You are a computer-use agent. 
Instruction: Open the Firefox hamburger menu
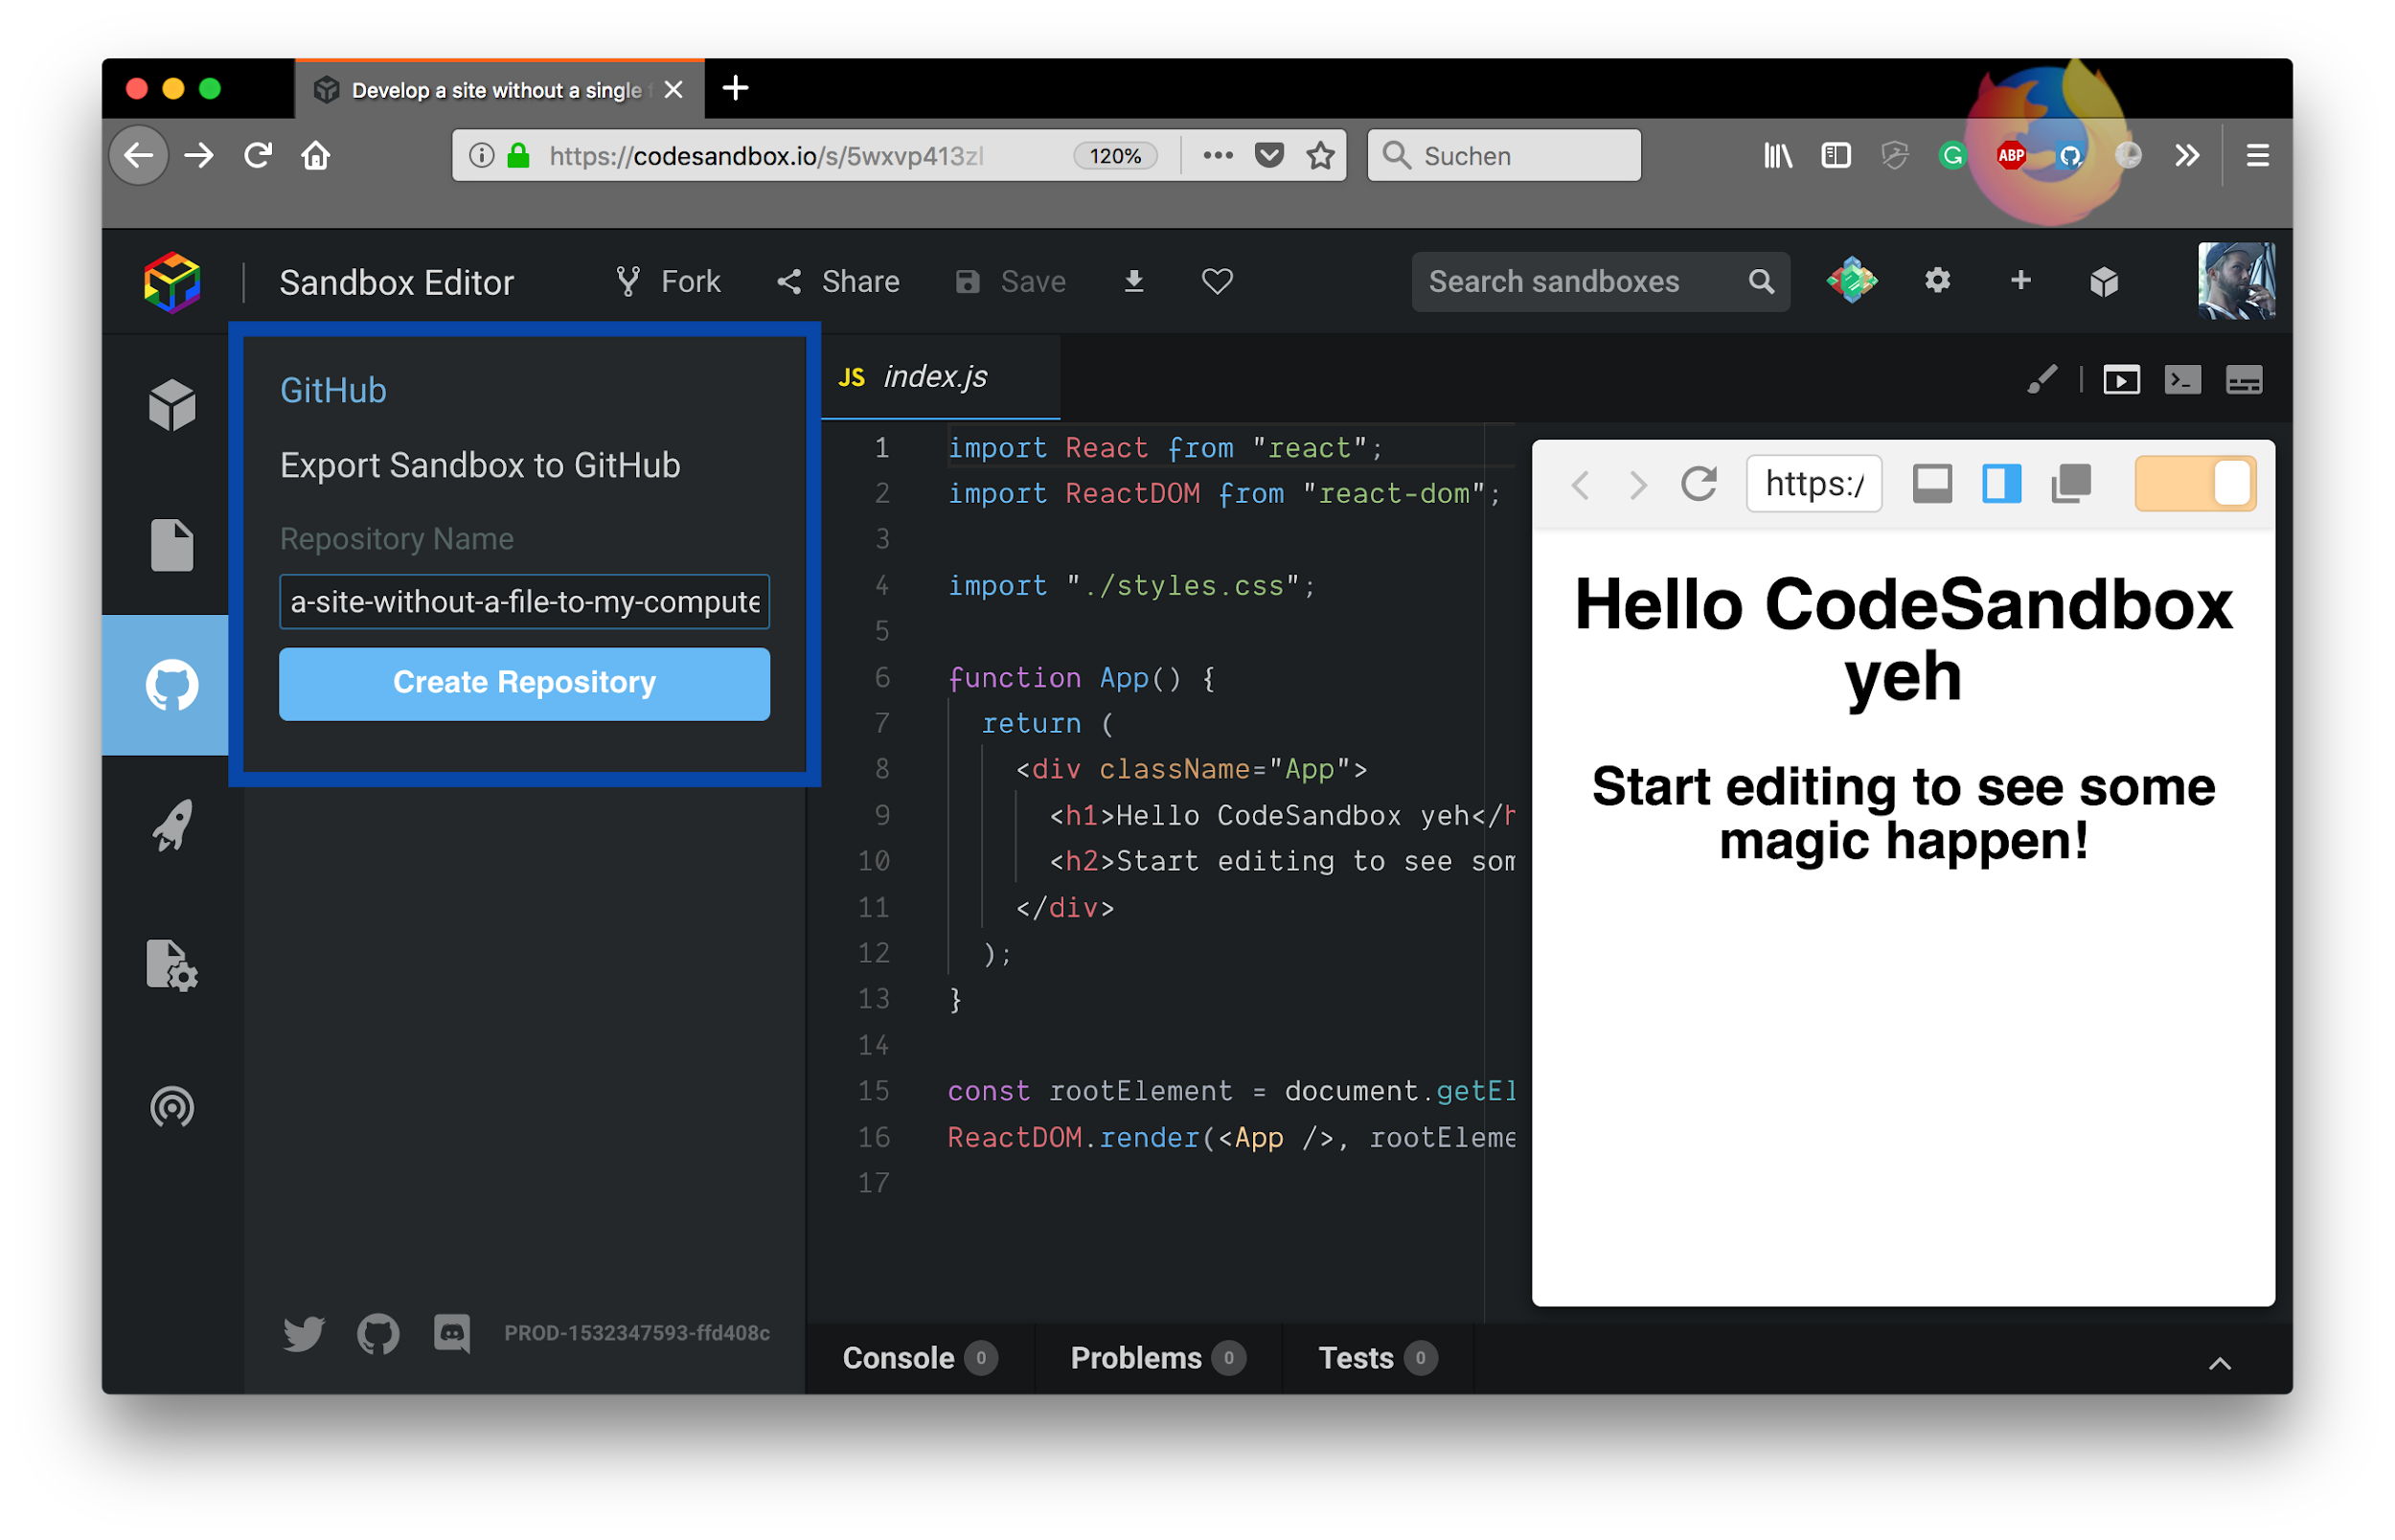[x=2256, y=155]
